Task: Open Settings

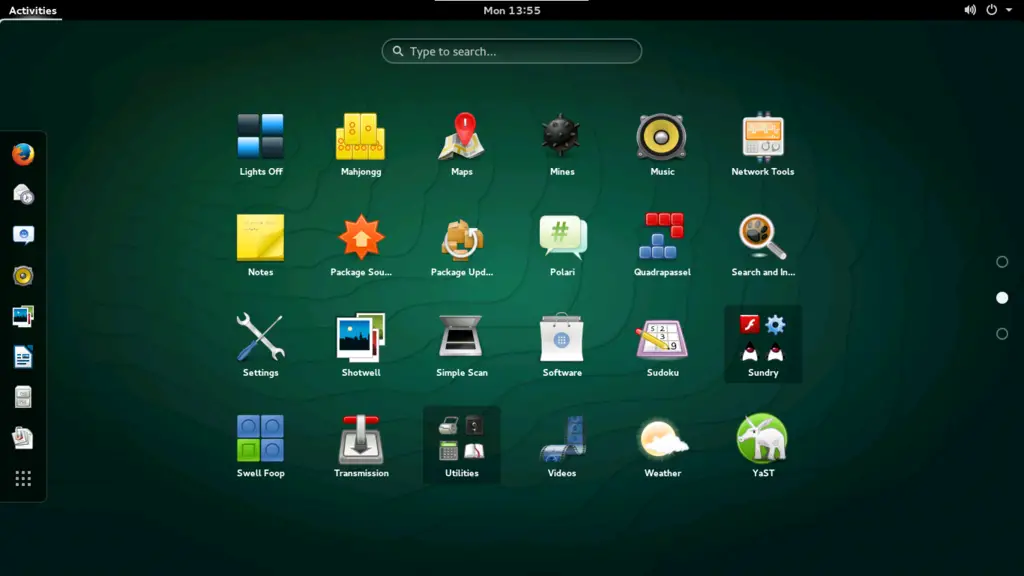Action: (261, 346)
